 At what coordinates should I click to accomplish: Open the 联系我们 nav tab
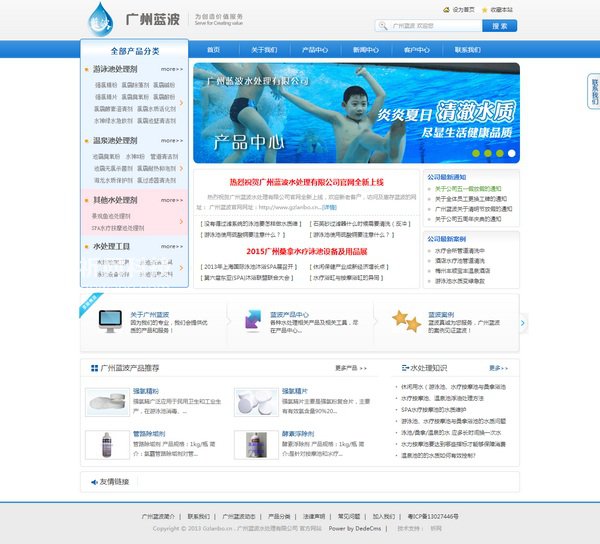pyautogui.click(x=468, y=50)
